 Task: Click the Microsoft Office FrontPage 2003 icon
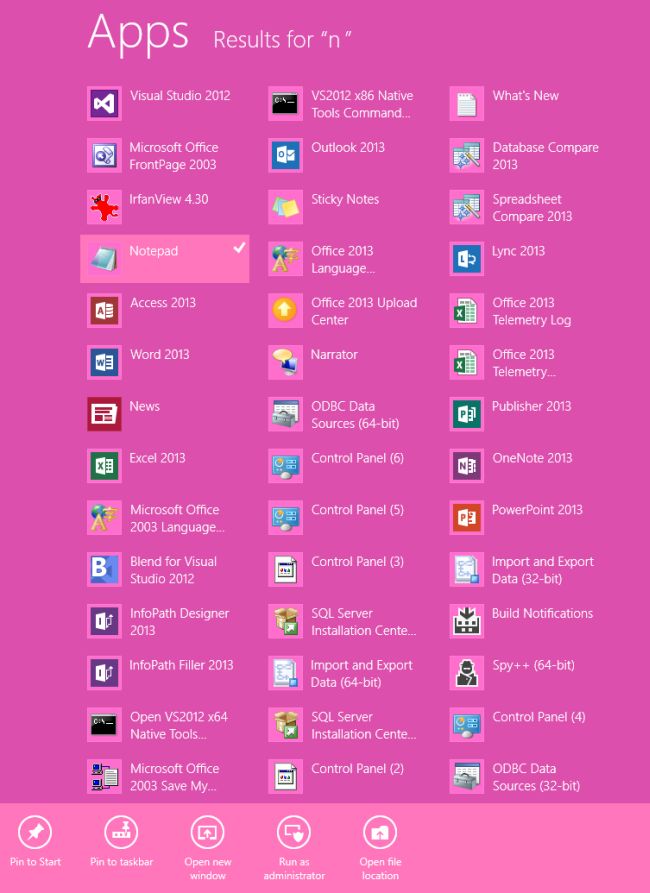coord(104,155)
